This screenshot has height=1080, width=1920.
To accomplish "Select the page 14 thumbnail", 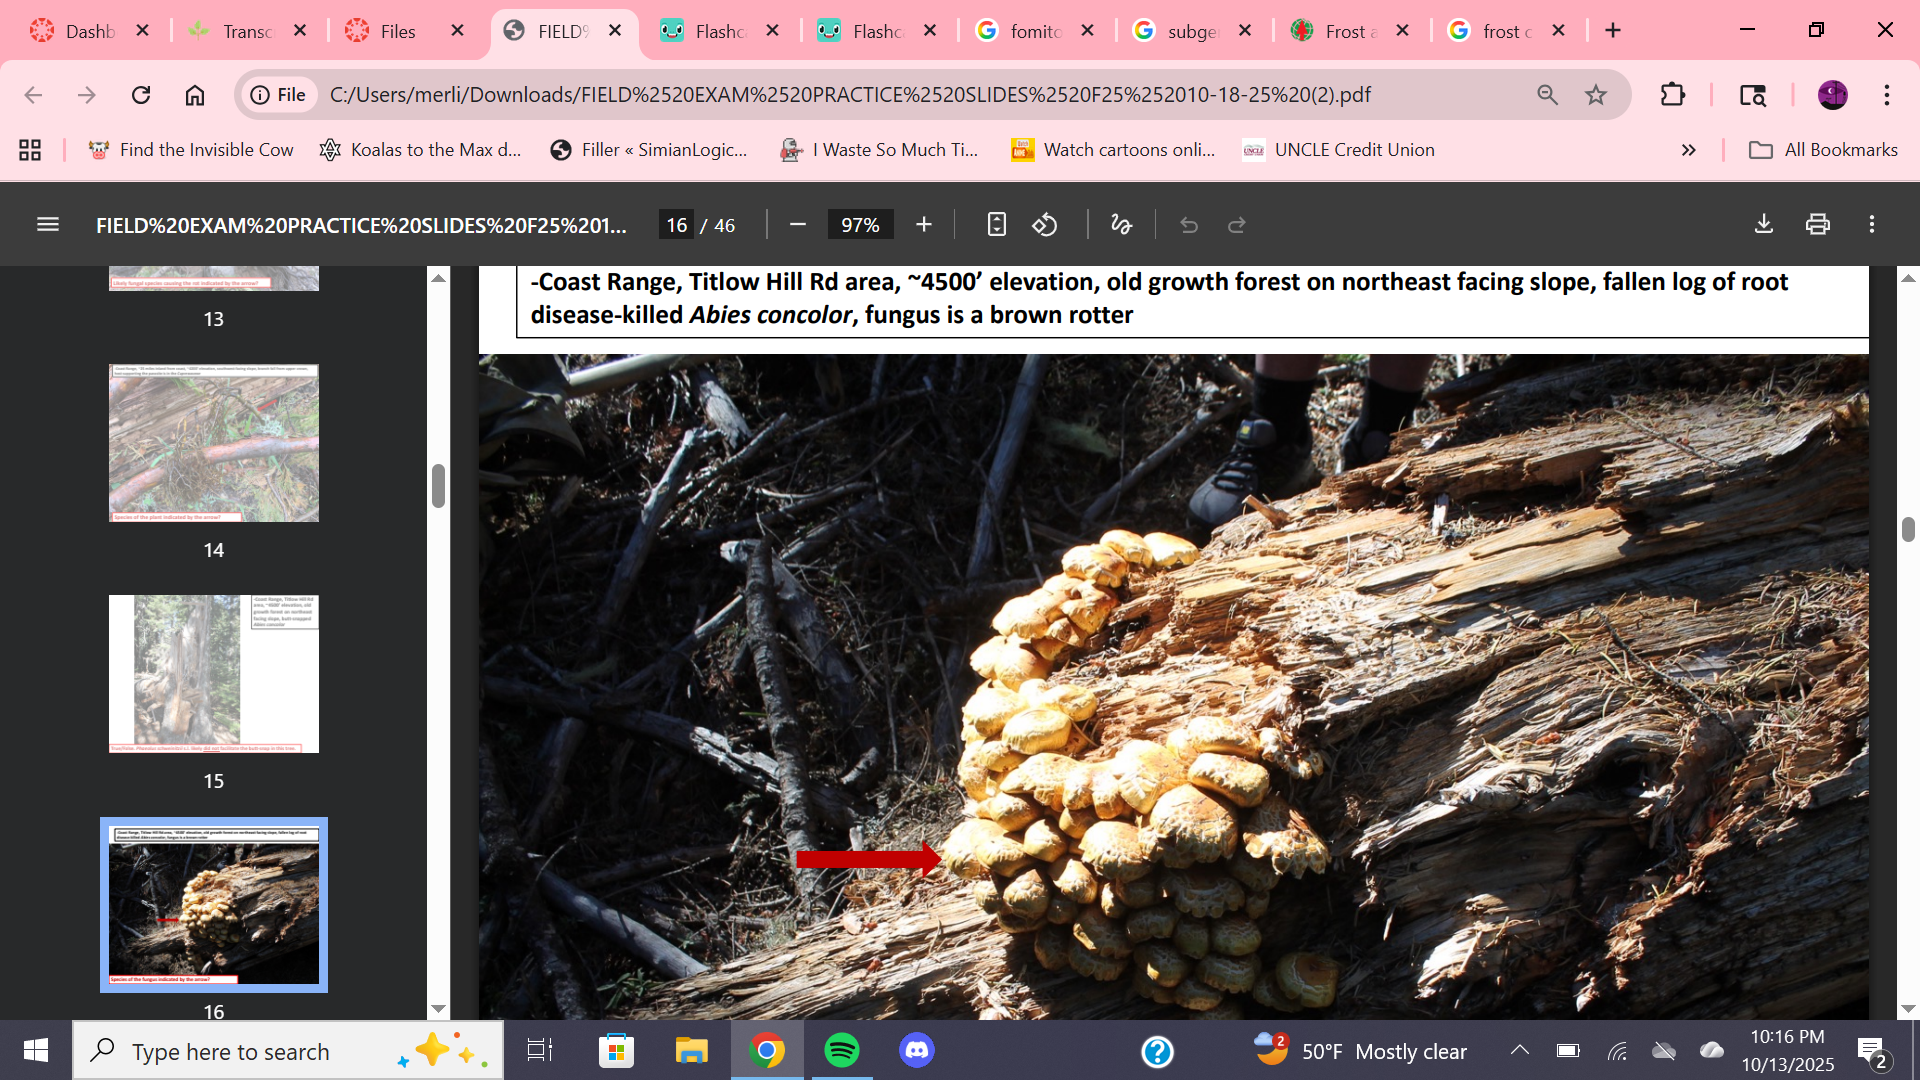I will (x=213, y=442).
